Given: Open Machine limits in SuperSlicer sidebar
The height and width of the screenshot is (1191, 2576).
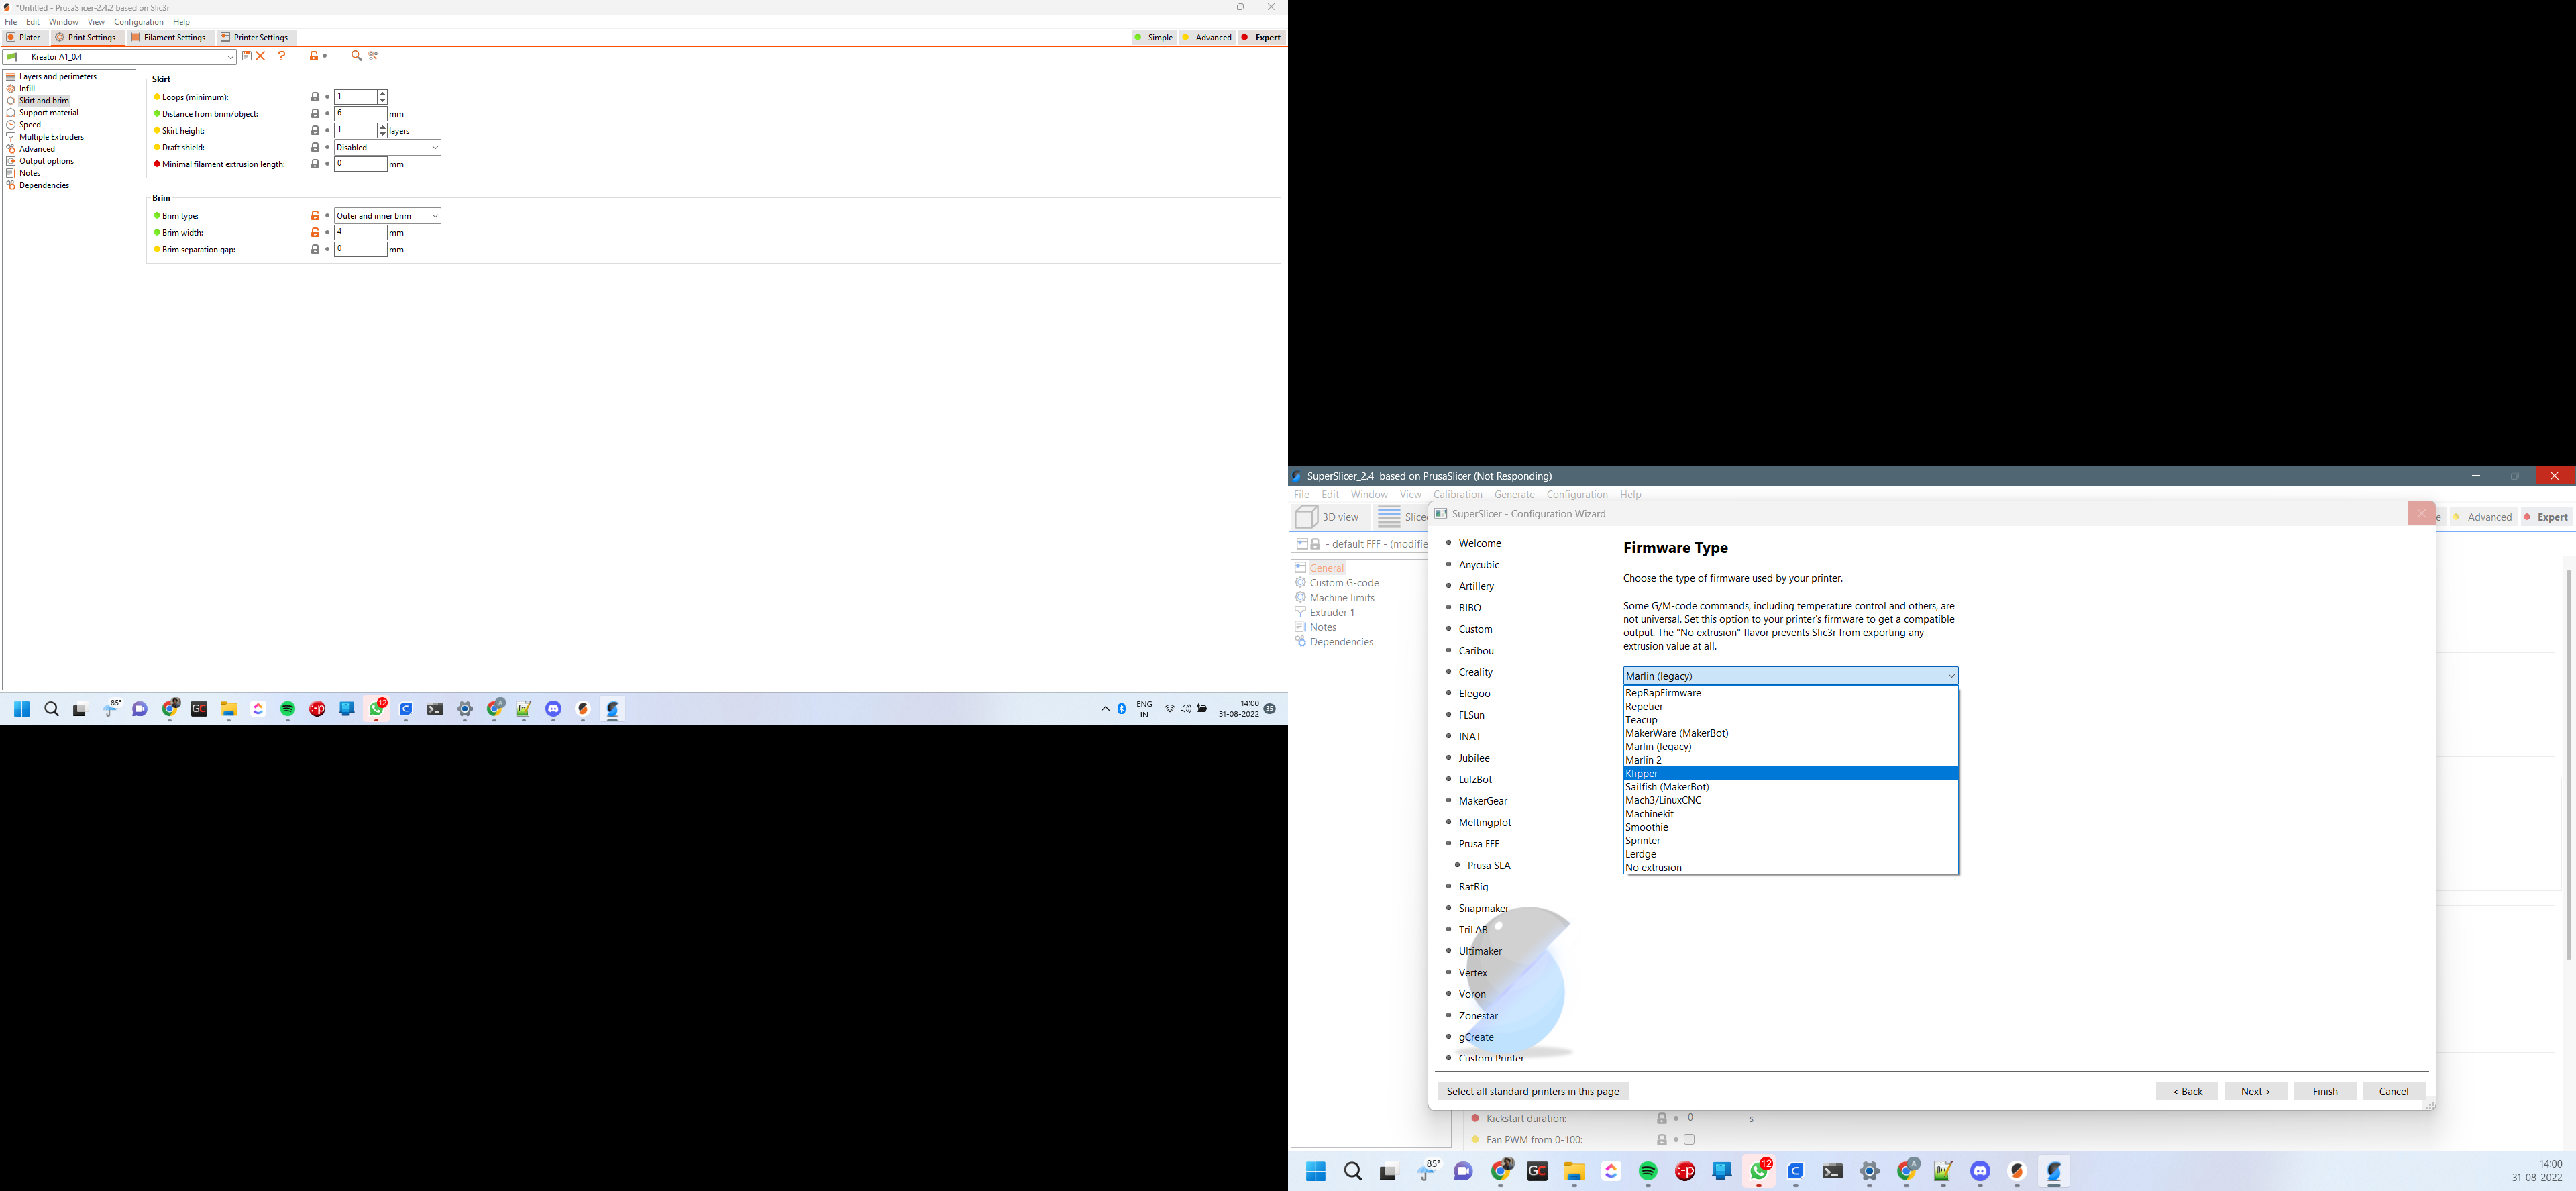Looking at the screenshot, I should click(x=1341, y=597).
